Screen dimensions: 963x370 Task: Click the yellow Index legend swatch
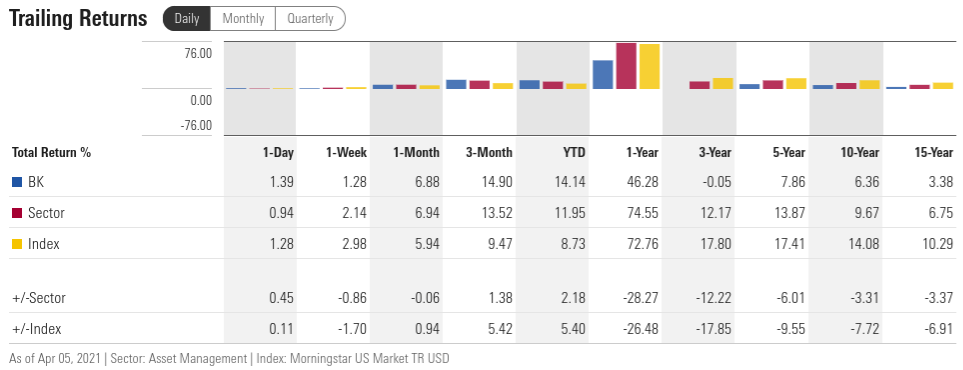click(x=17, y=244)
